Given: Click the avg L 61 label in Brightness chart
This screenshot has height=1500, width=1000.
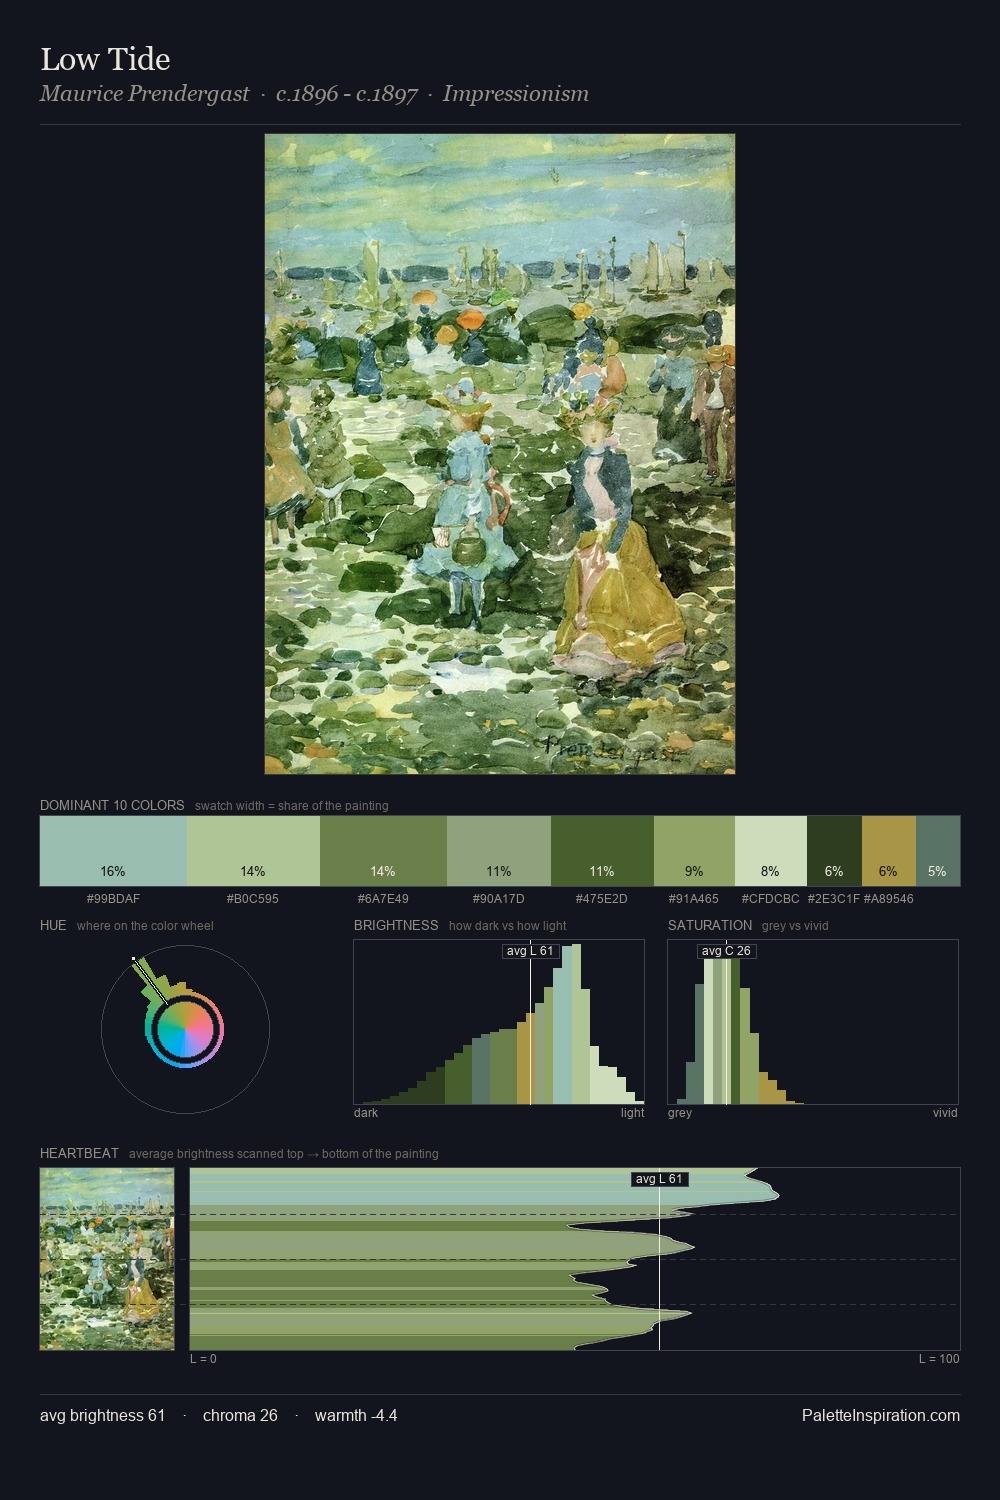Looking at the screenshot, I should (530, 951).
